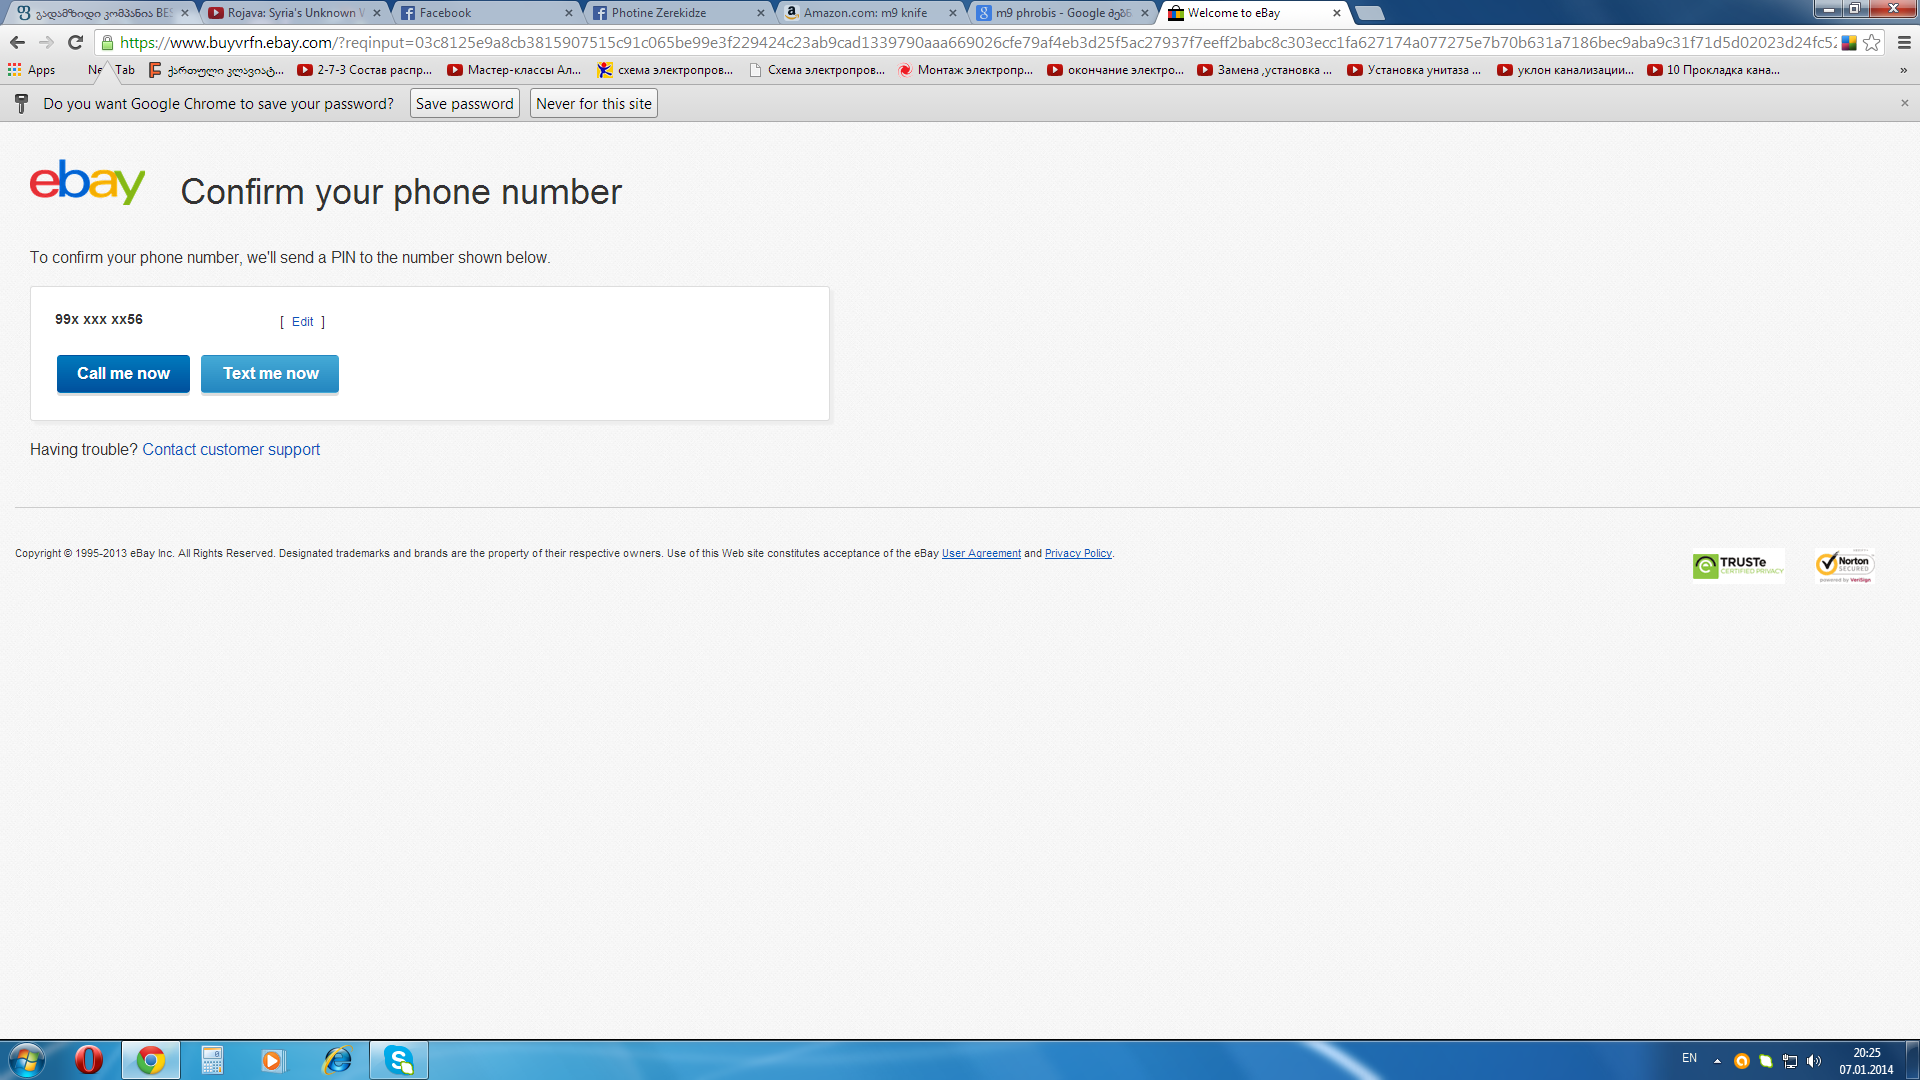
Task: Click the eBay logo
Action: pyautogui.click(x=87, y=182)
